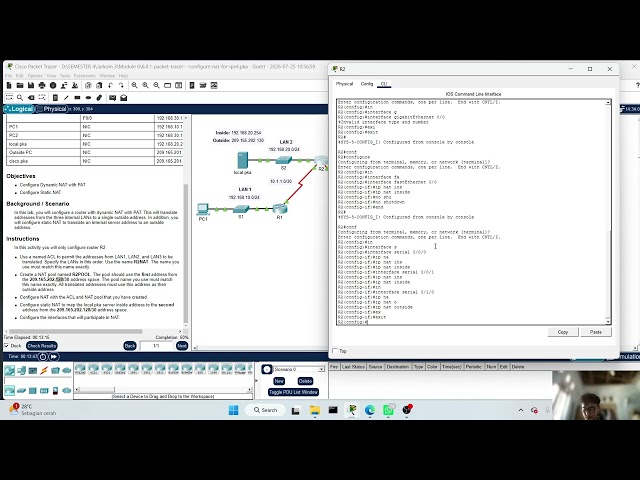Click the Fast Forward Time button
The height and width of the screenshot is (480, 640).
click(x=54, y=357)
